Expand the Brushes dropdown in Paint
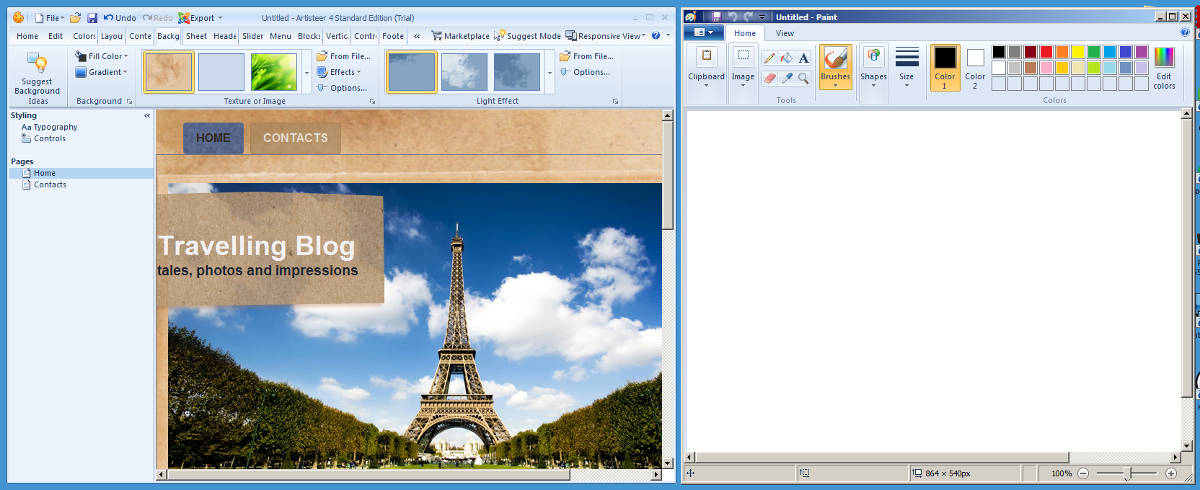 [x=835, y=85]
